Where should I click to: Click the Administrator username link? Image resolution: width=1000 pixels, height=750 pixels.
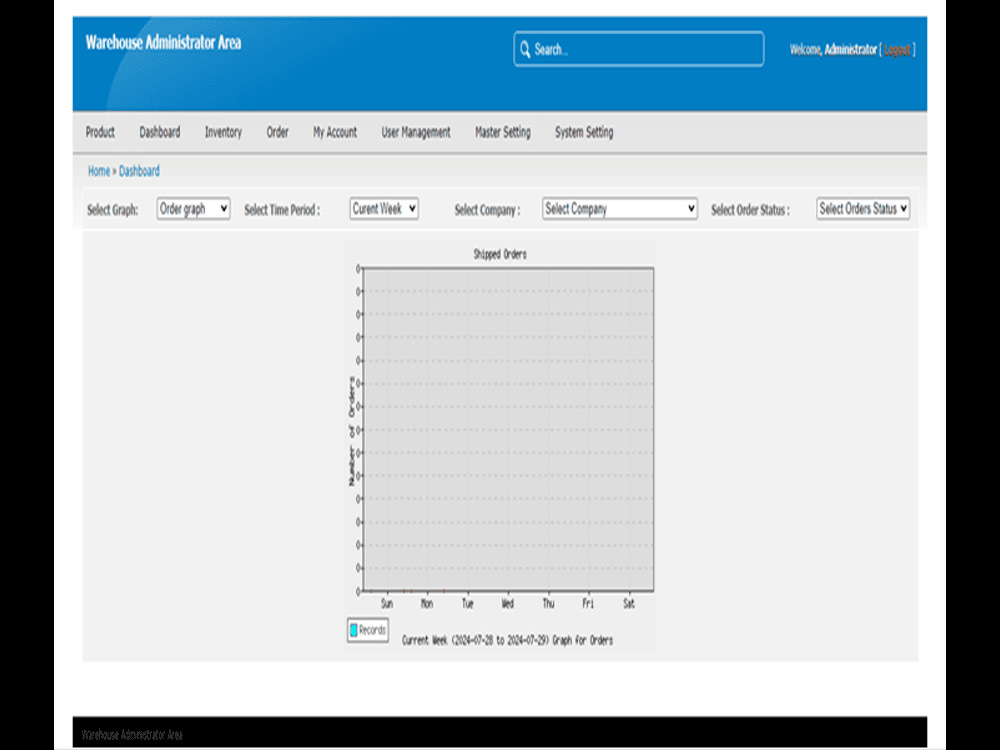point(850,49)
